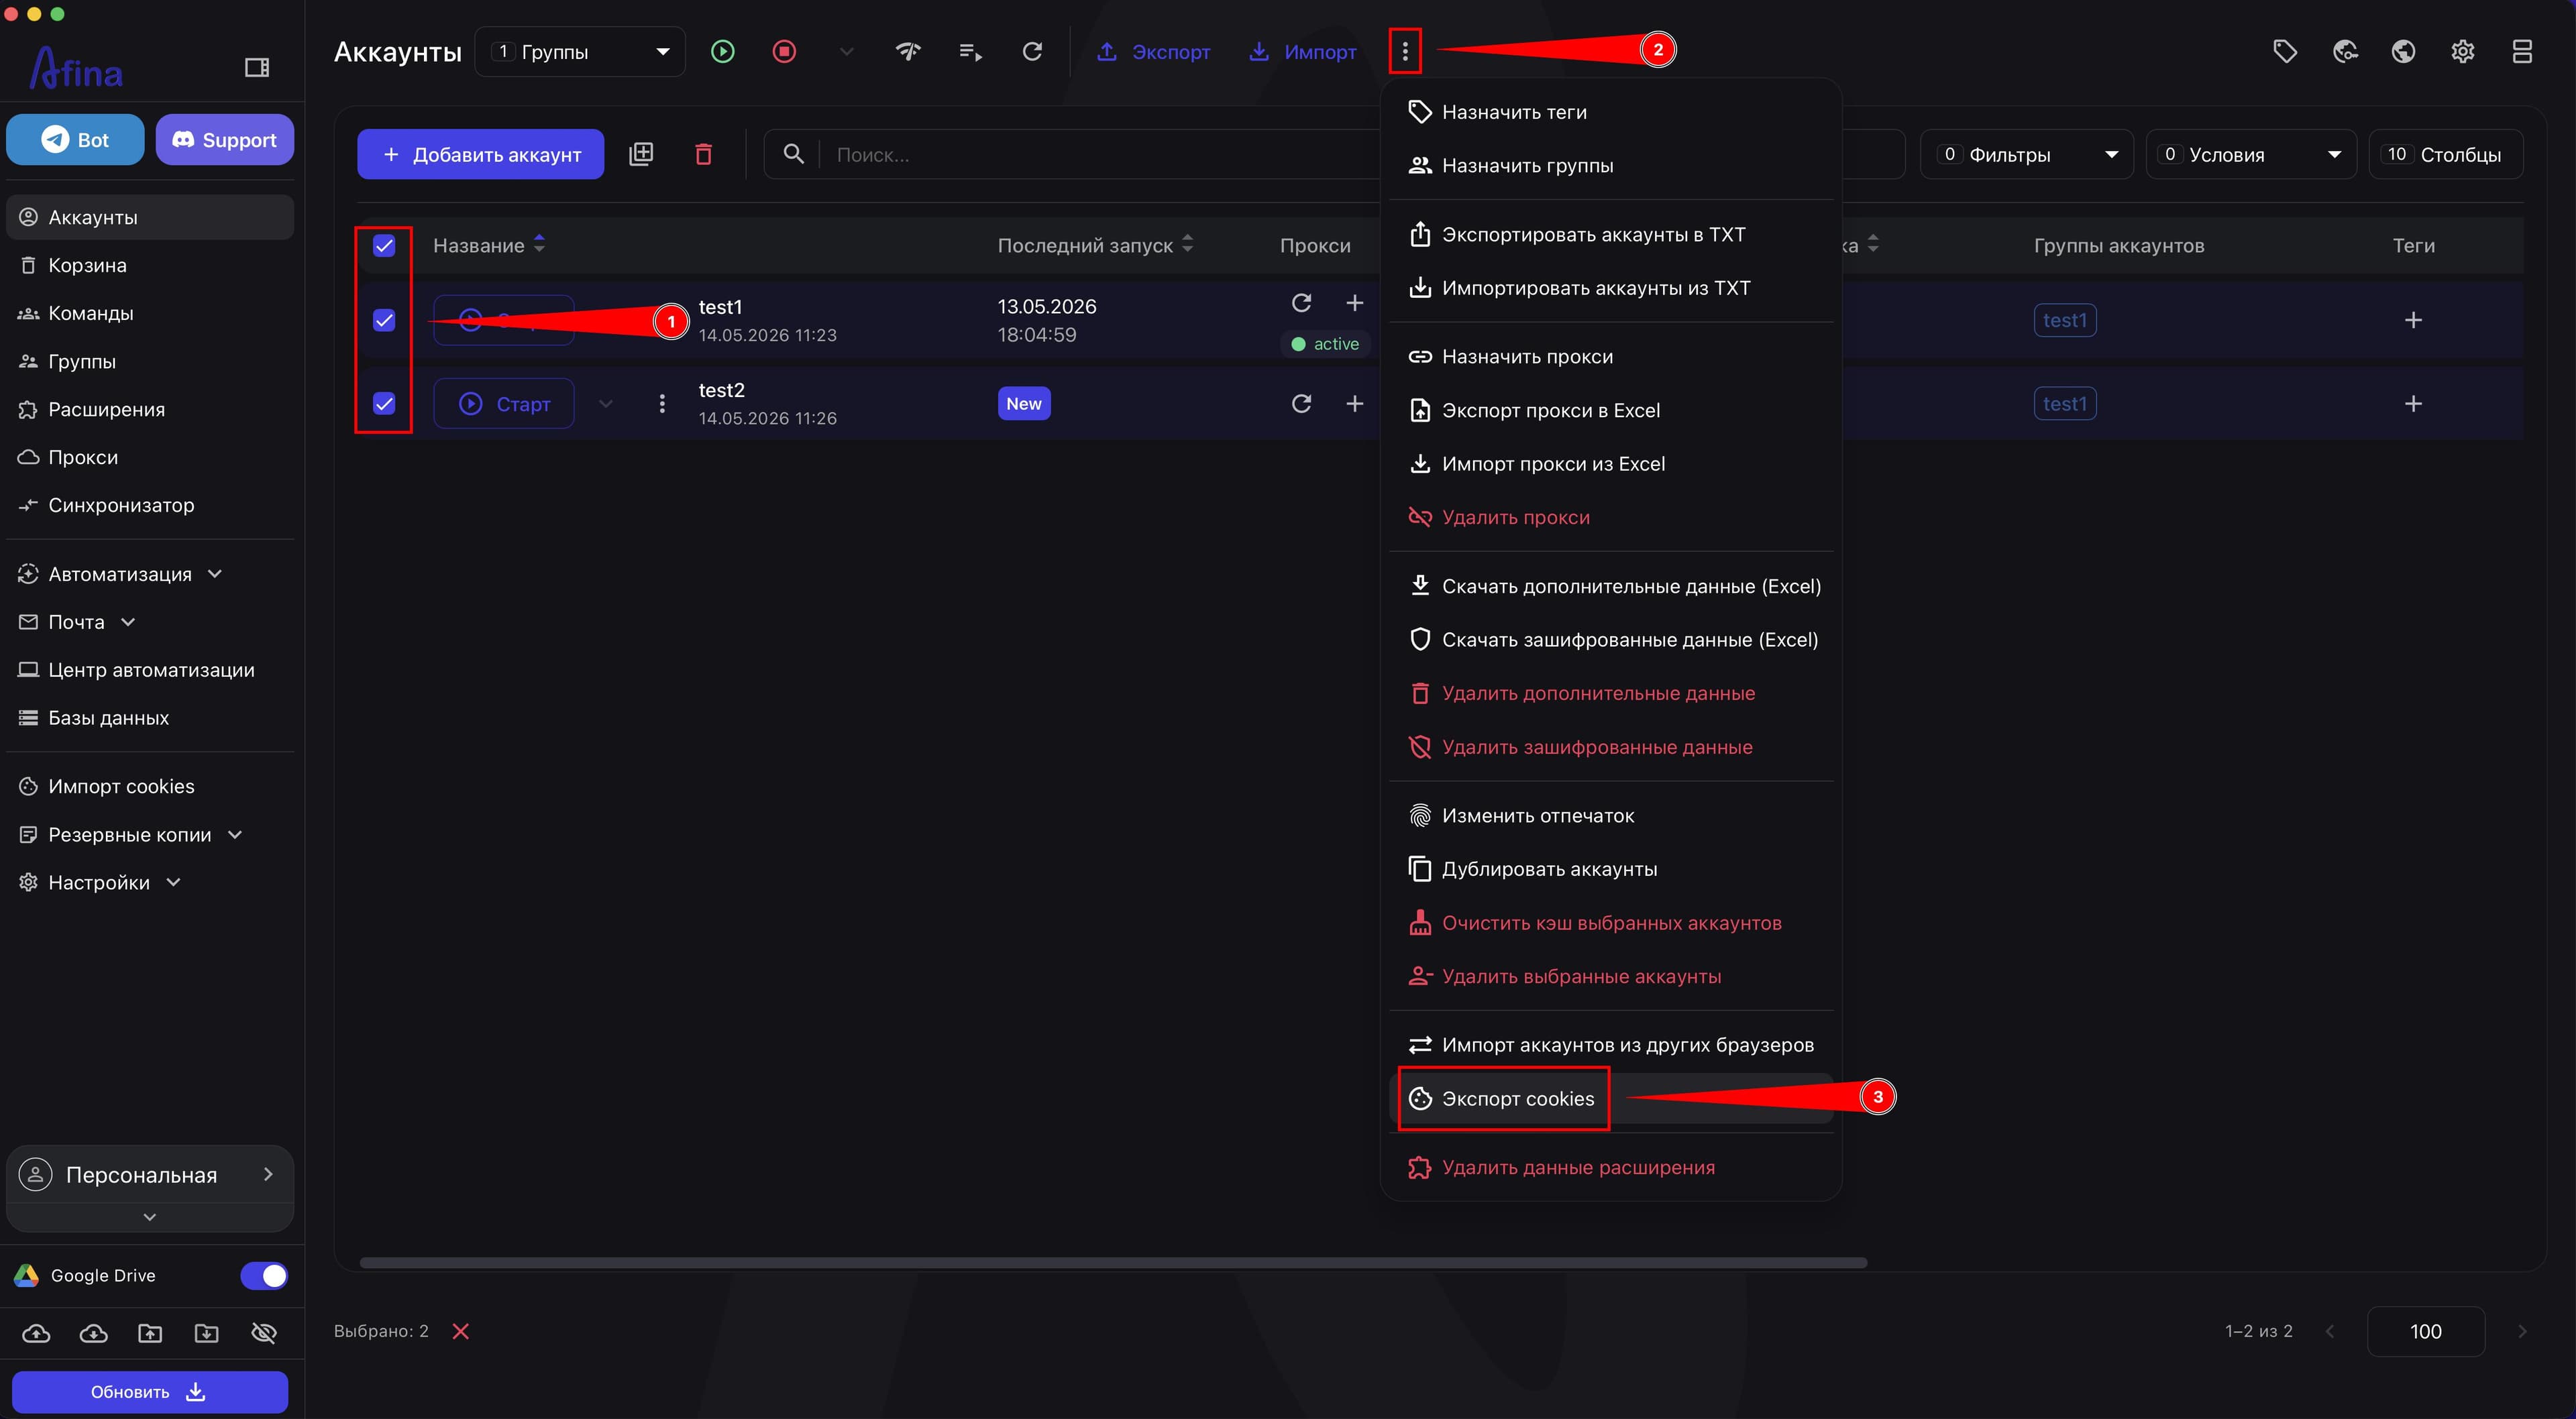Click the globe icon in top-right toolbar
The image size is (2576, 1419).
pyautogui.click(x=2404, y=51)
